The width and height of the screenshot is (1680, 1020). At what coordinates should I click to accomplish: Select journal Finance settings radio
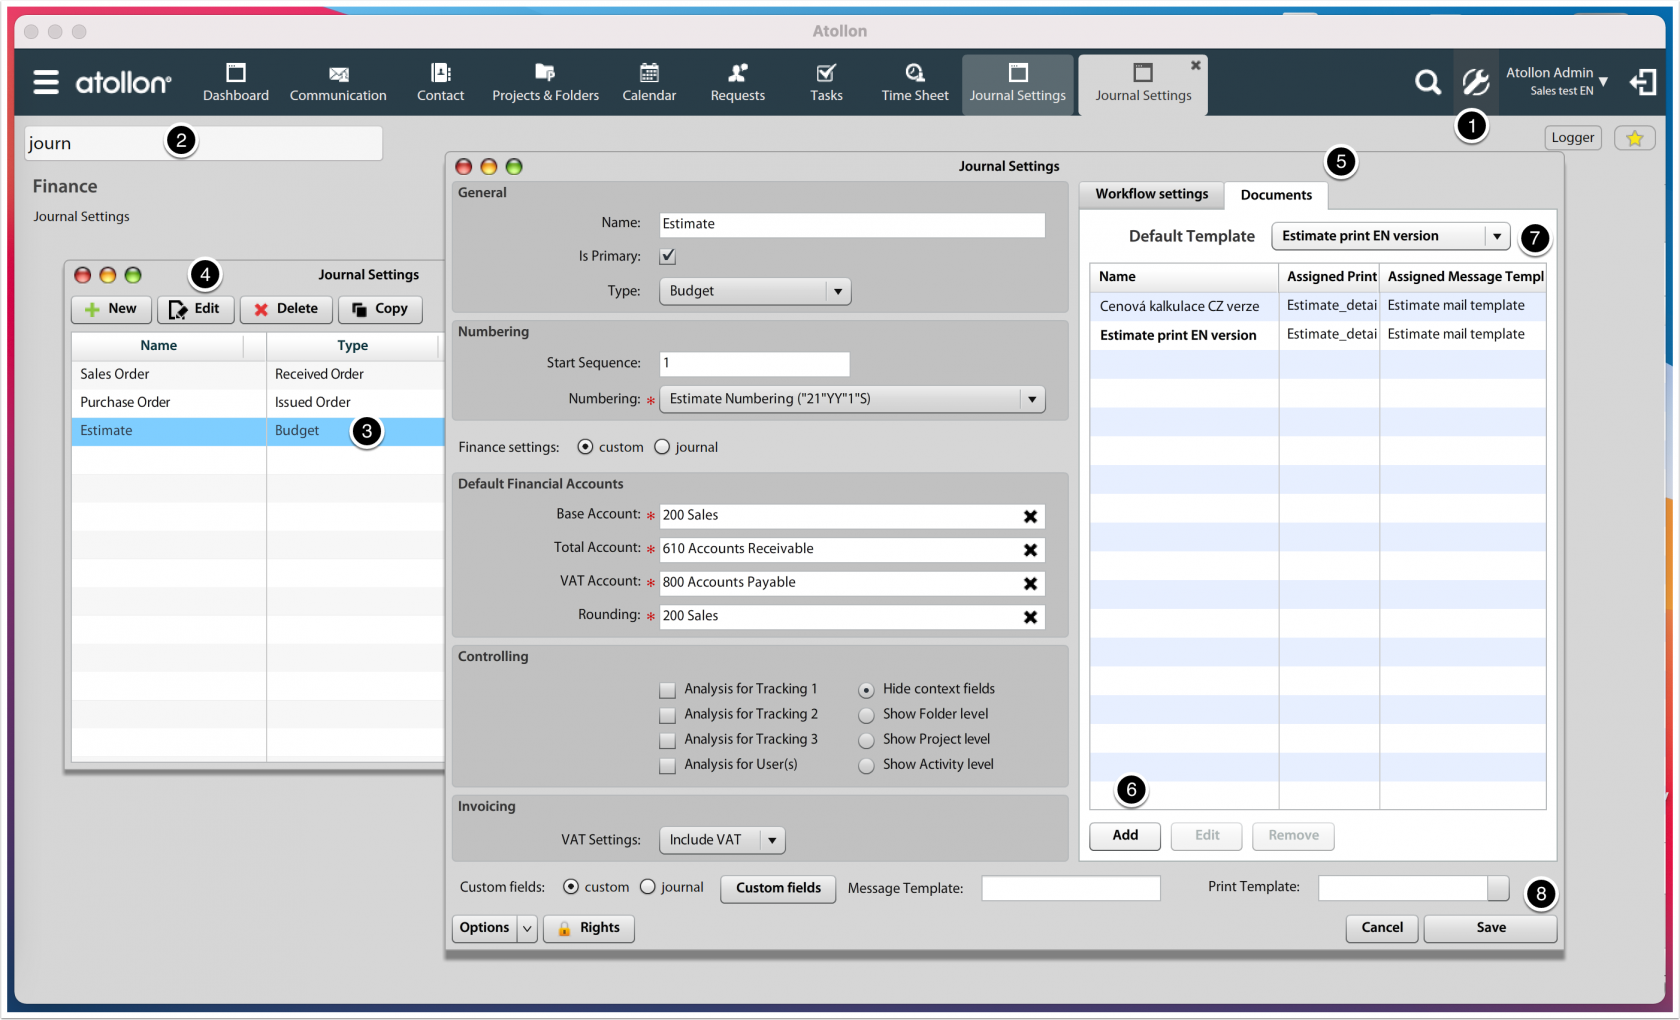[662, 447]
